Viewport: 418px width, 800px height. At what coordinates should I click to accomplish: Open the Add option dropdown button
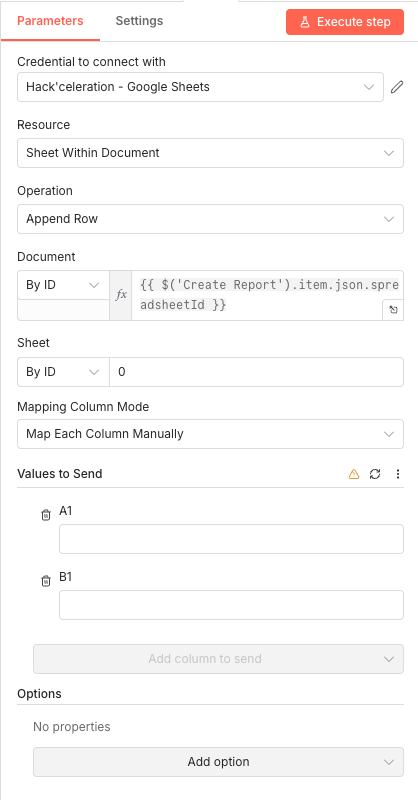click(218, 762)
